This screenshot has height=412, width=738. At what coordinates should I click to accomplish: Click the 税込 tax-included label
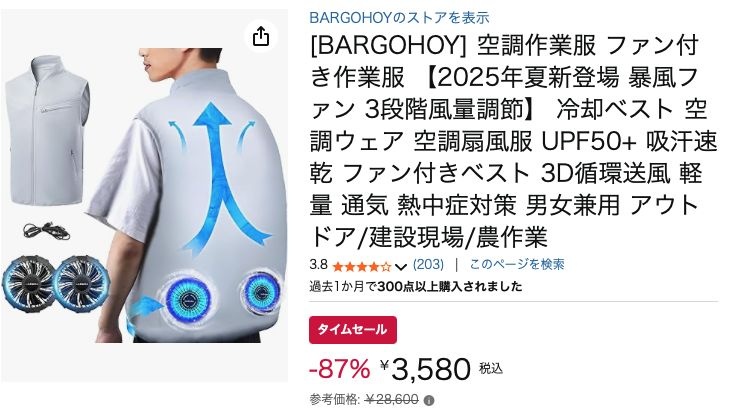click(x=491, y=368)
